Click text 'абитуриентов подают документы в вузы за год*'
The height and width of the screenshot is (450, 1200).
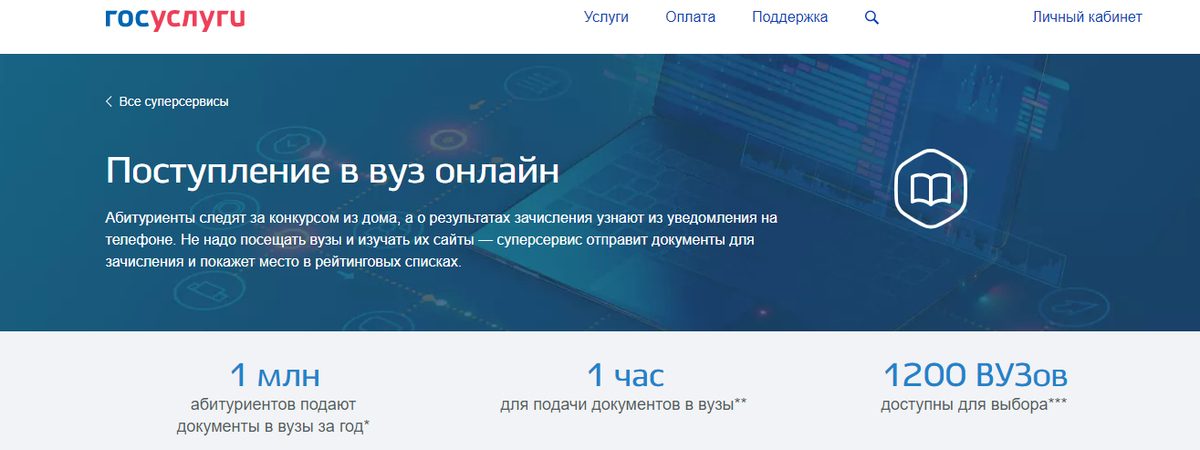click(274, 415)
